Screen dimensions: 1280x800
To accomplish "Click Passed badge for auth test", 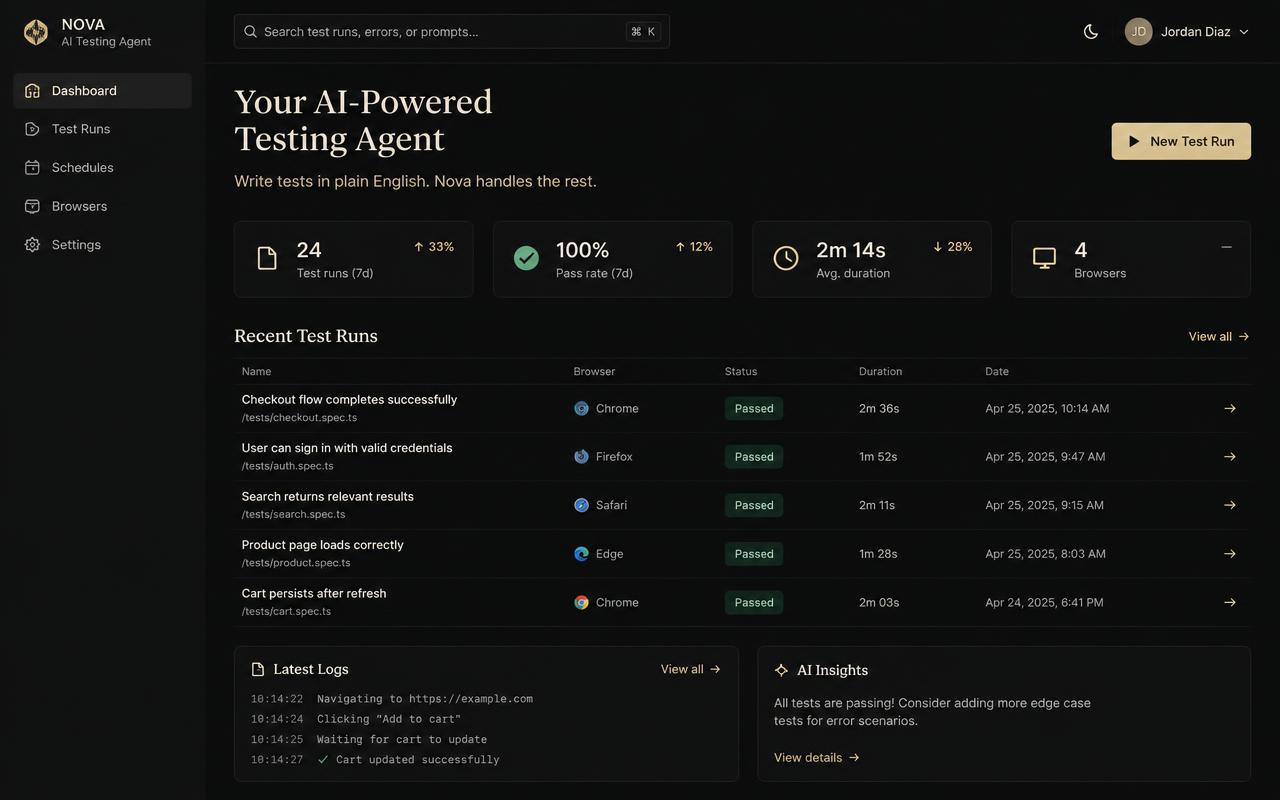I will [x=754, y=457].
